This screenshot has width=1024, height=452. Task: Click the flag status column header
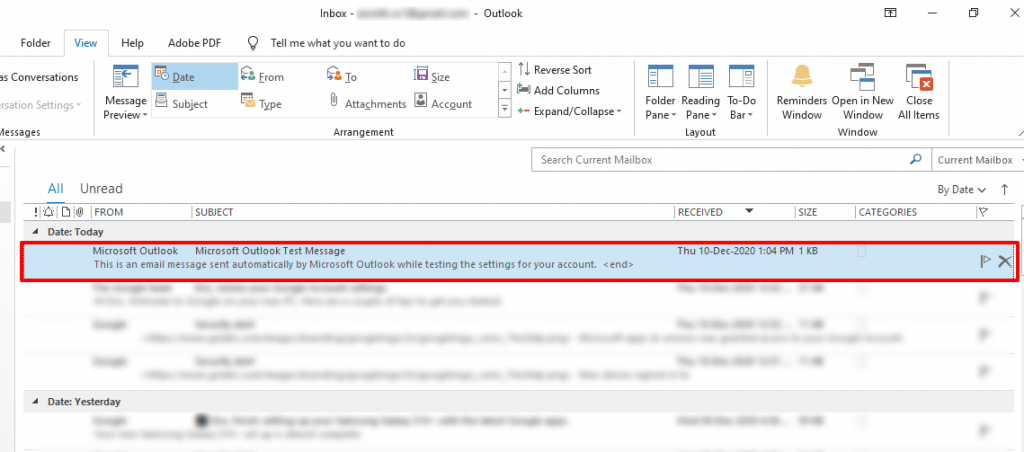pos(983,212)
